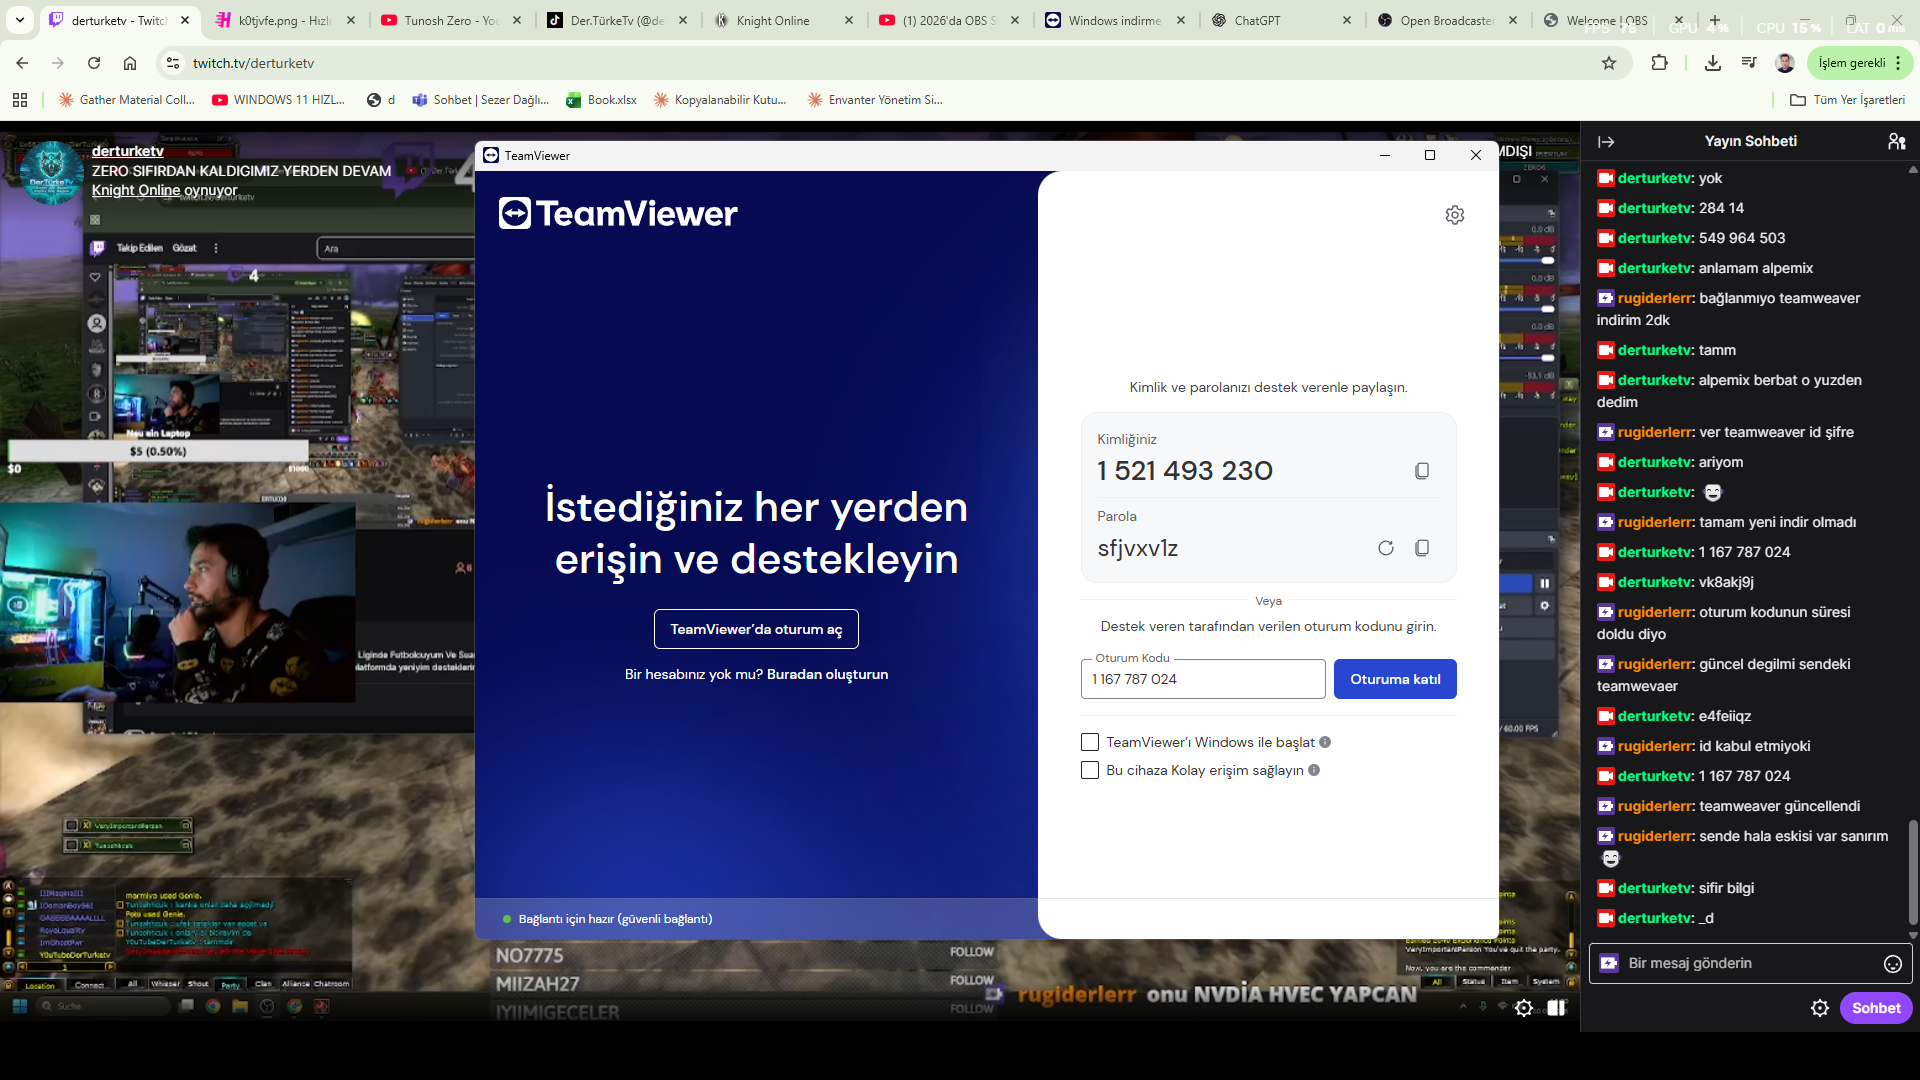1920x1080 pixels.
Task: Click the chat scrollbar thumb
Action: pos(1913,873)
